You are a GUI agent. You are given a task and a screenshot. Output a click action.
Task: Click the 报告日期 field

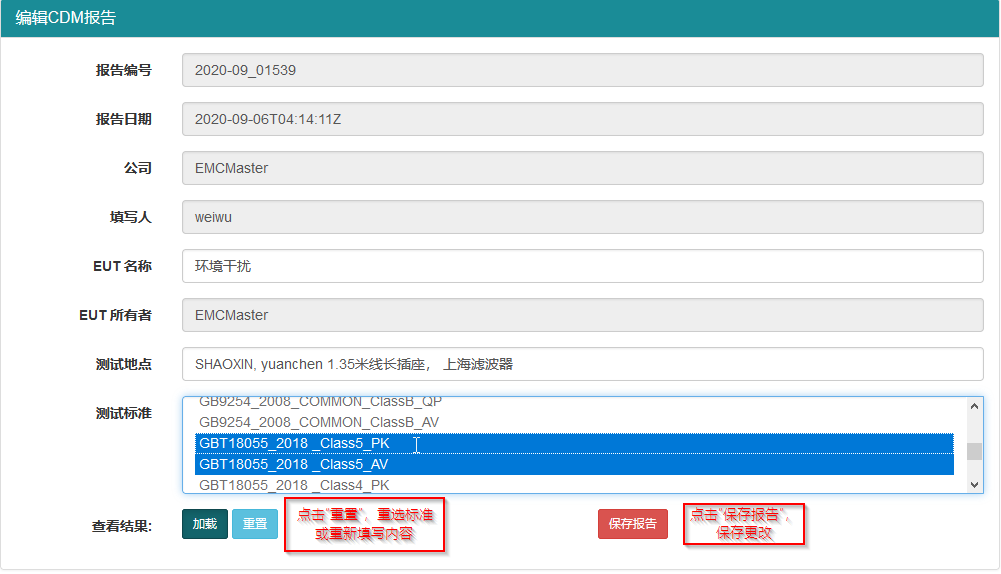pos(582,119)
